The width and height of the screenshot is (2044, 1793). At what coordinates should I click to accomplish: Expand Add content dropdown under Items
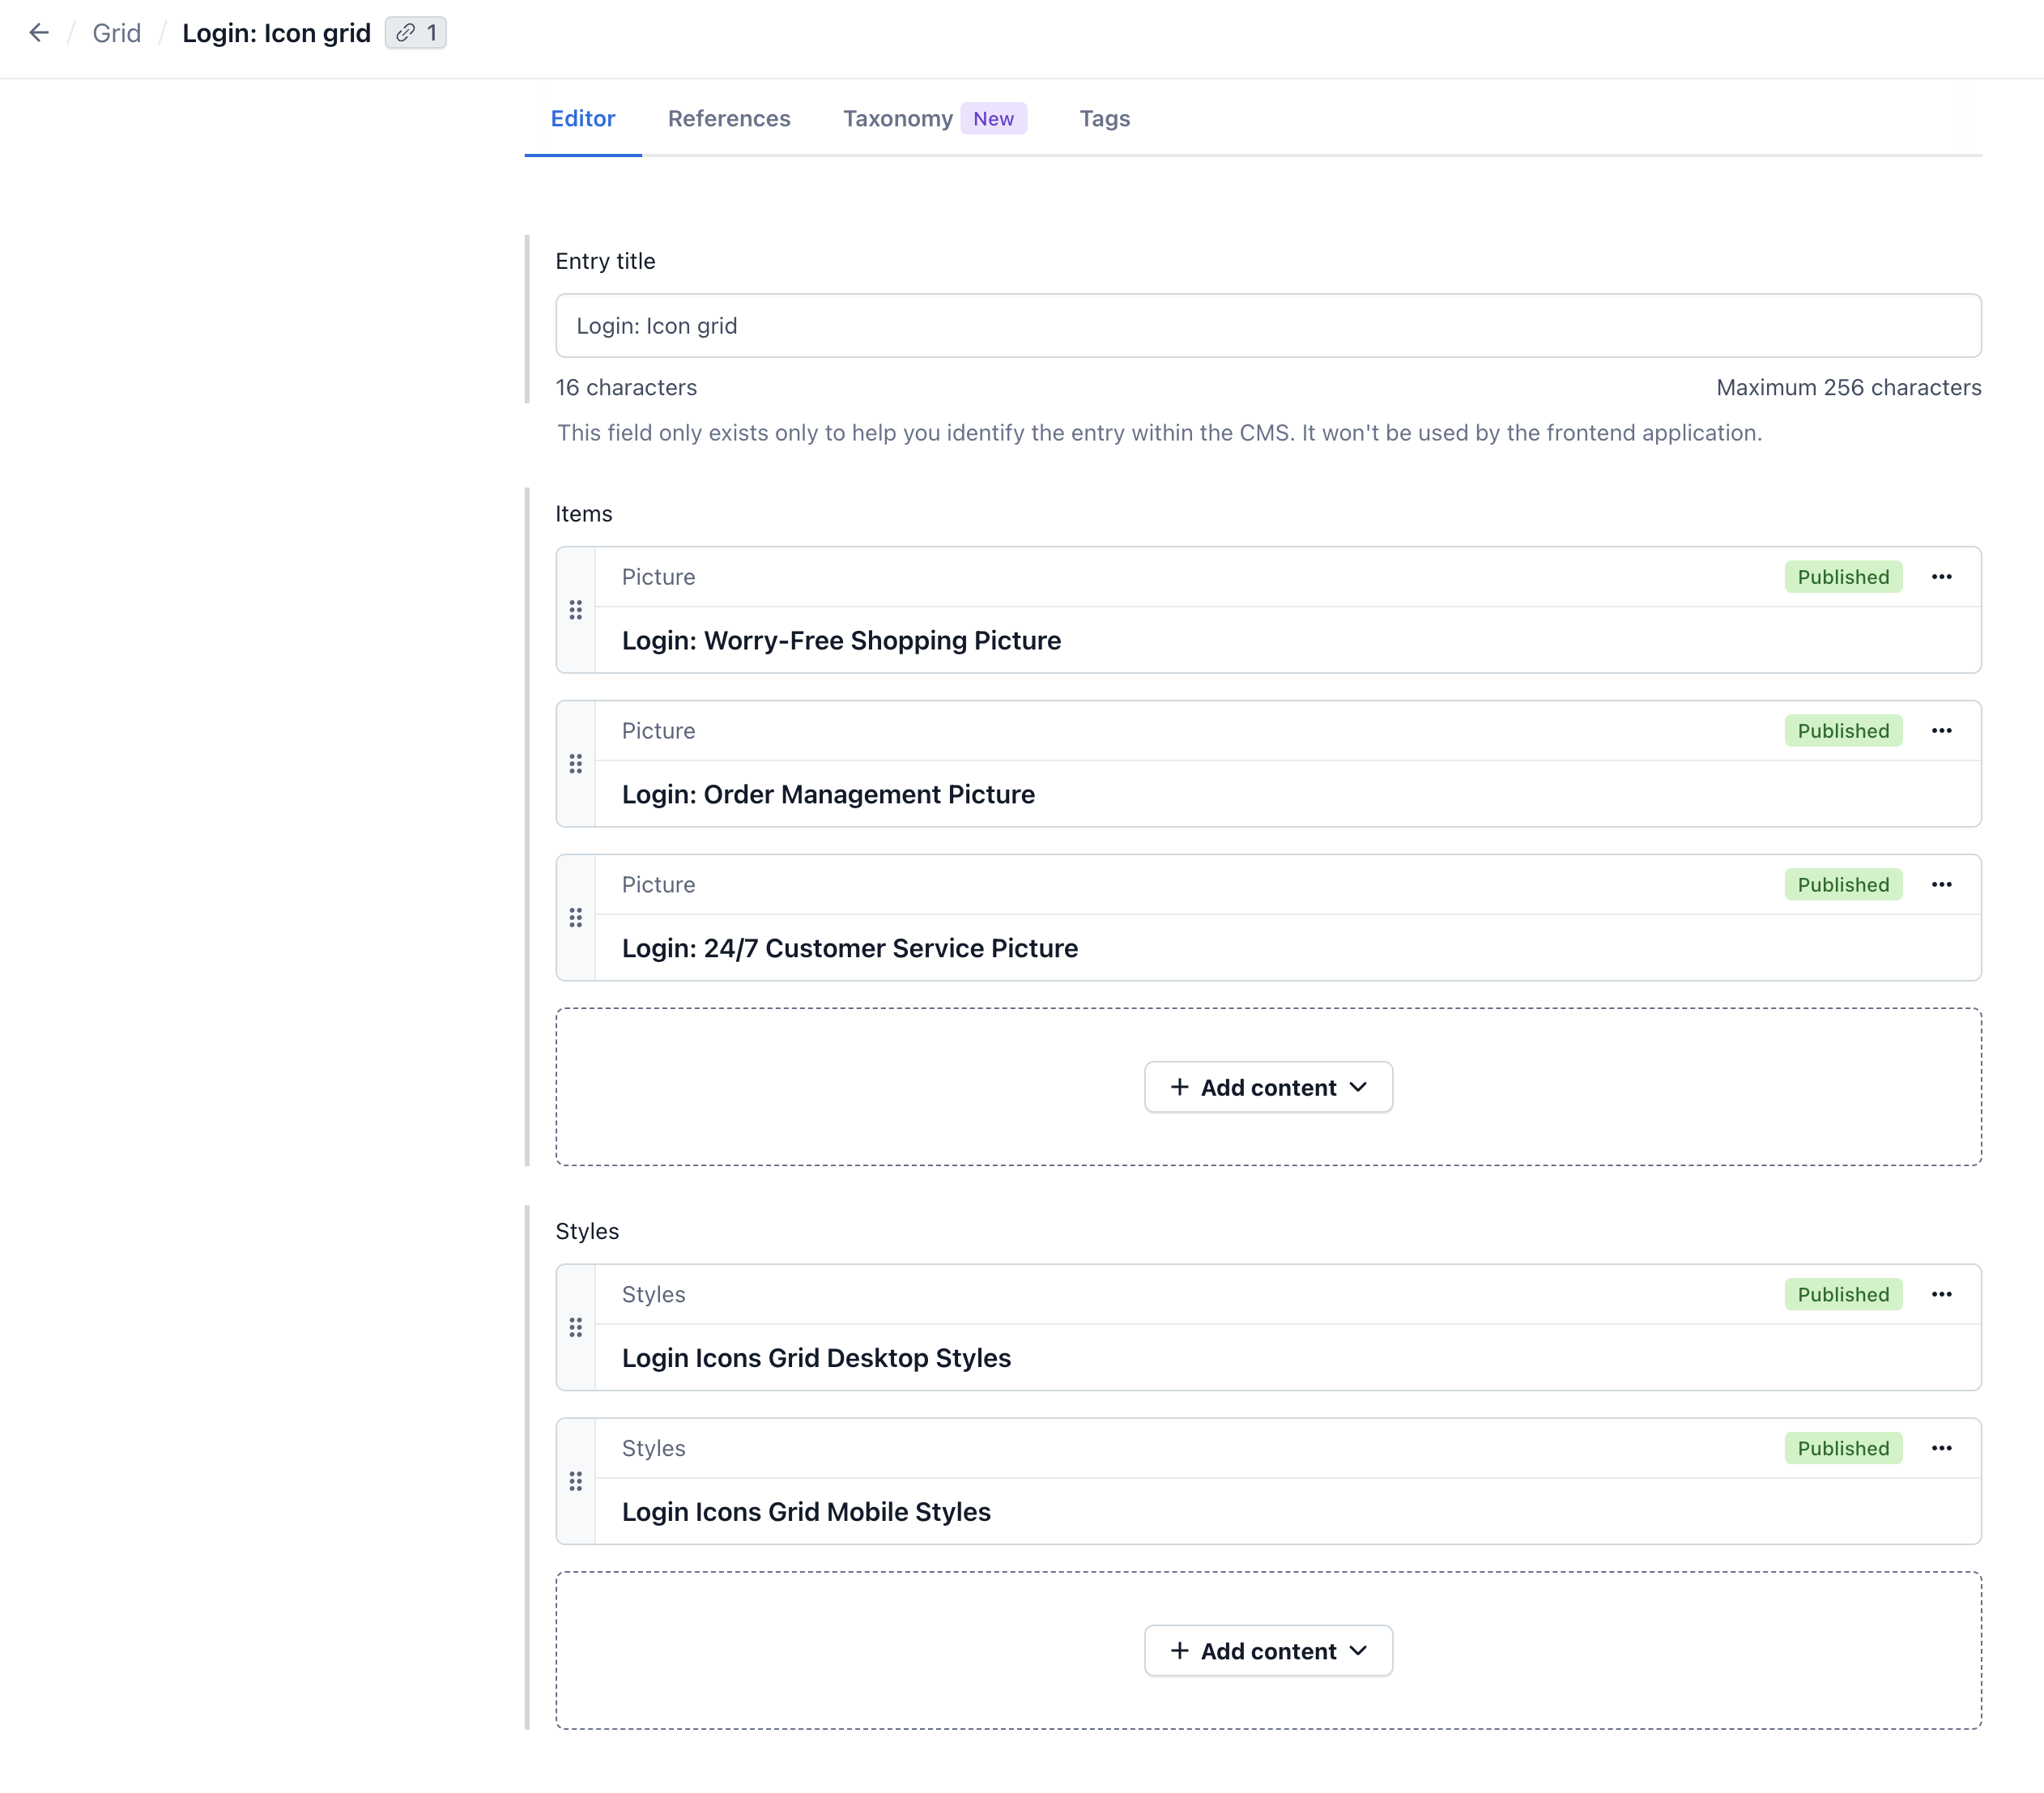click(1268, 1088)
